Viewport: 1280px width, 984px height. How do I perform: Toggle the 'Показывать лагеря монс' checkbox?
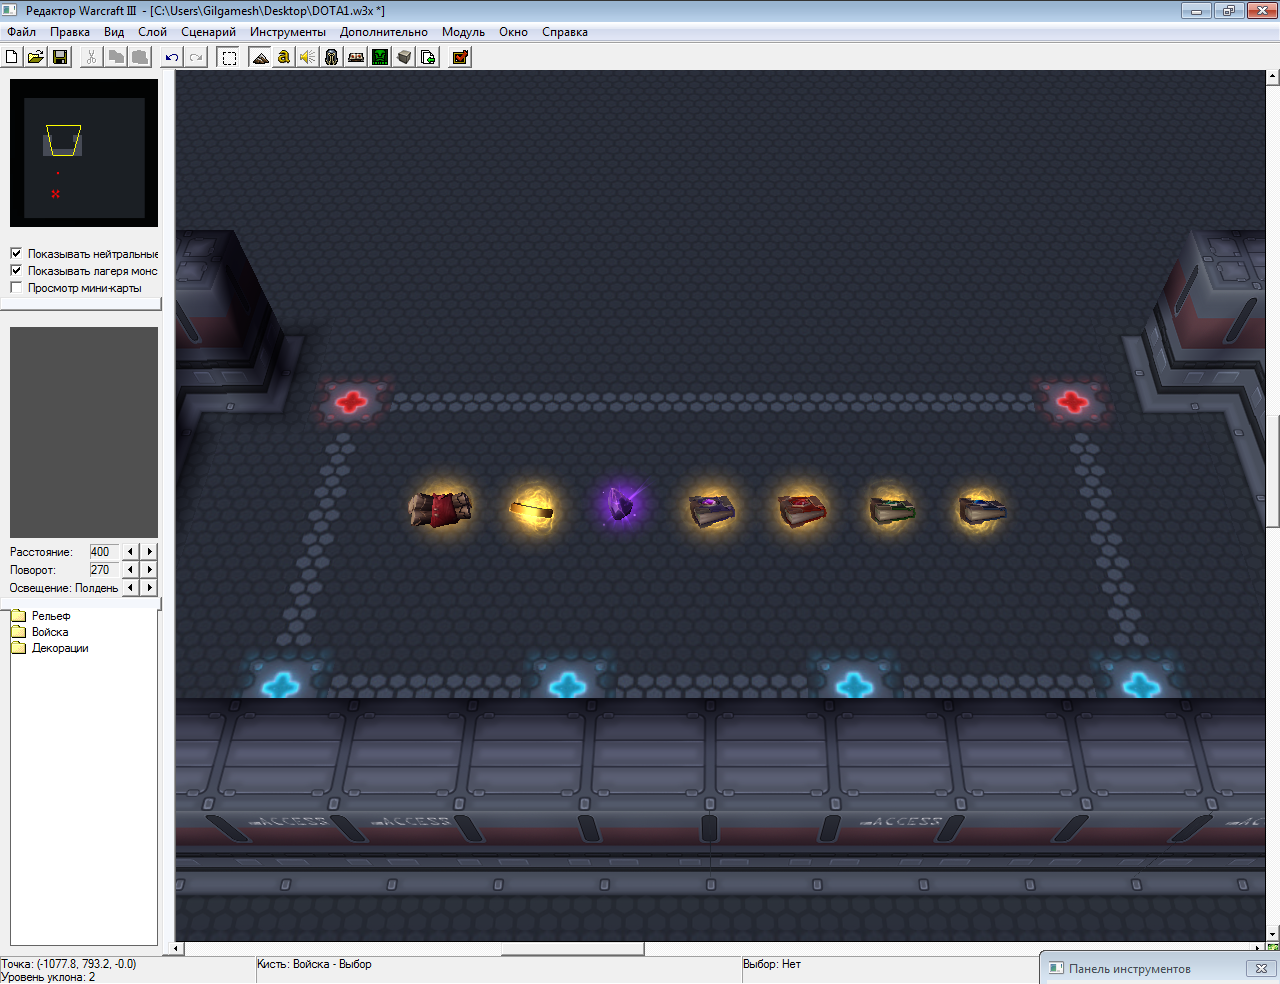tap(16, 271)
